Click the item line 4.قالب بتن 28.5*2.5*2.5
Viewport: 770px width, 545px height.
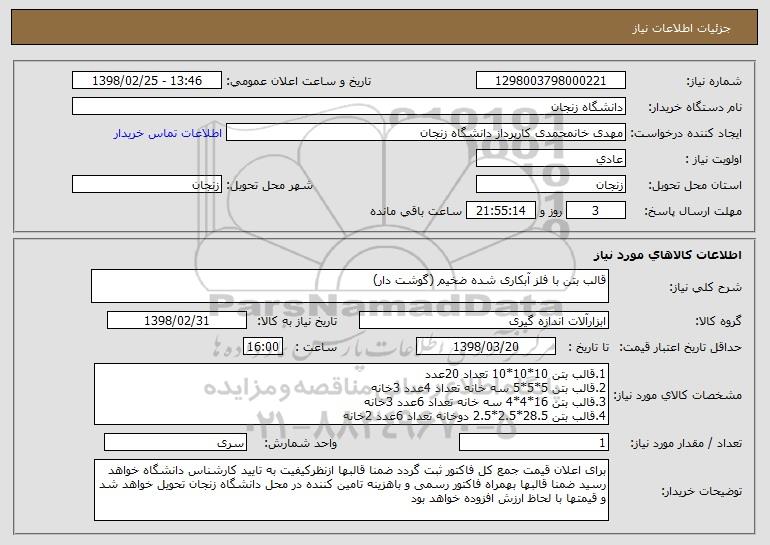click(x=474, y=416)
